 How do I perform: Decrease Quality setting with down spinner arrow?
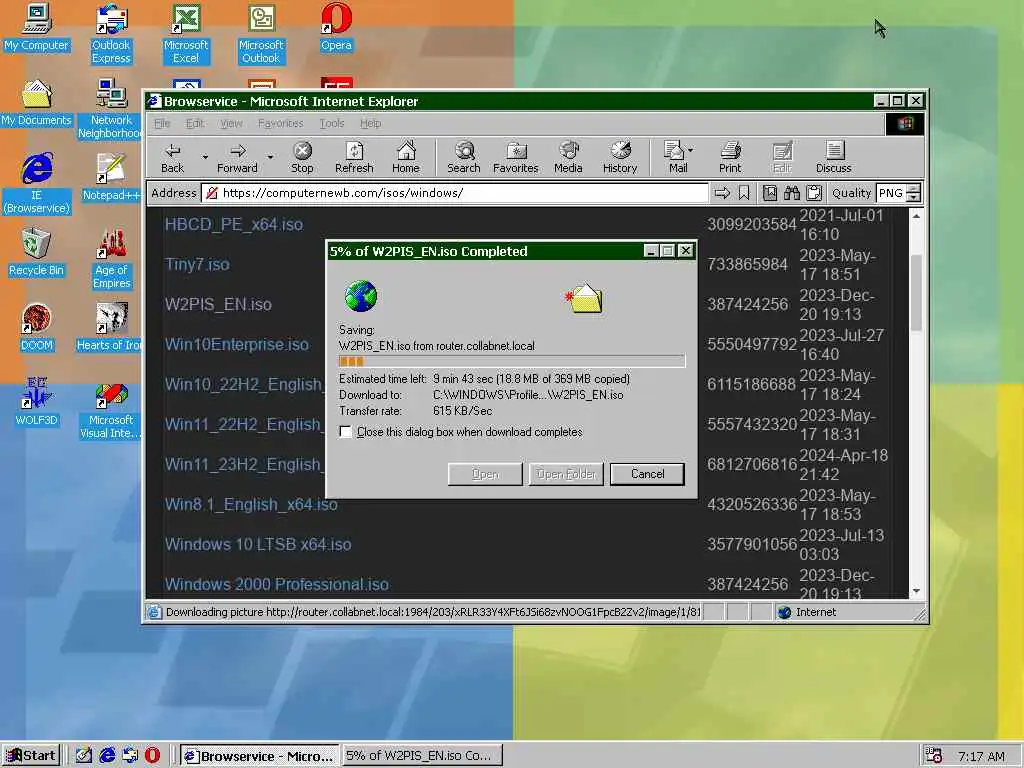coord(914,197)
